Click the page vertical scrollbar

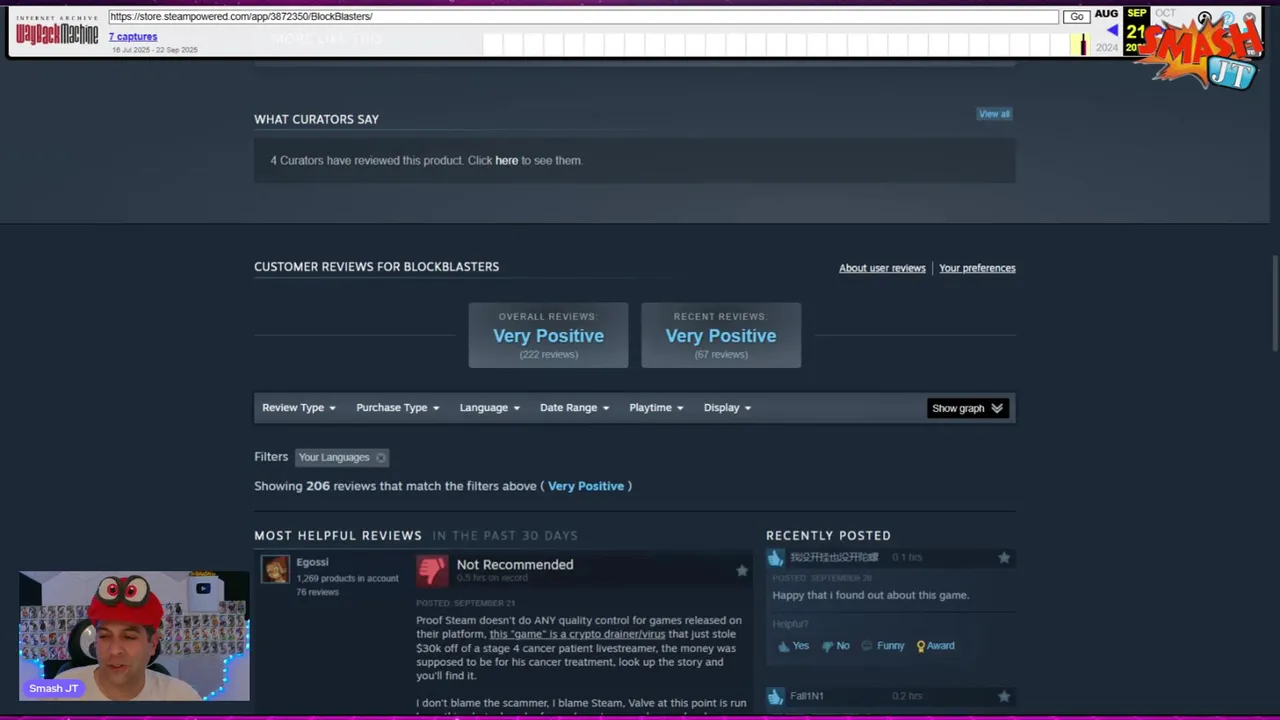click(1274, 303)
